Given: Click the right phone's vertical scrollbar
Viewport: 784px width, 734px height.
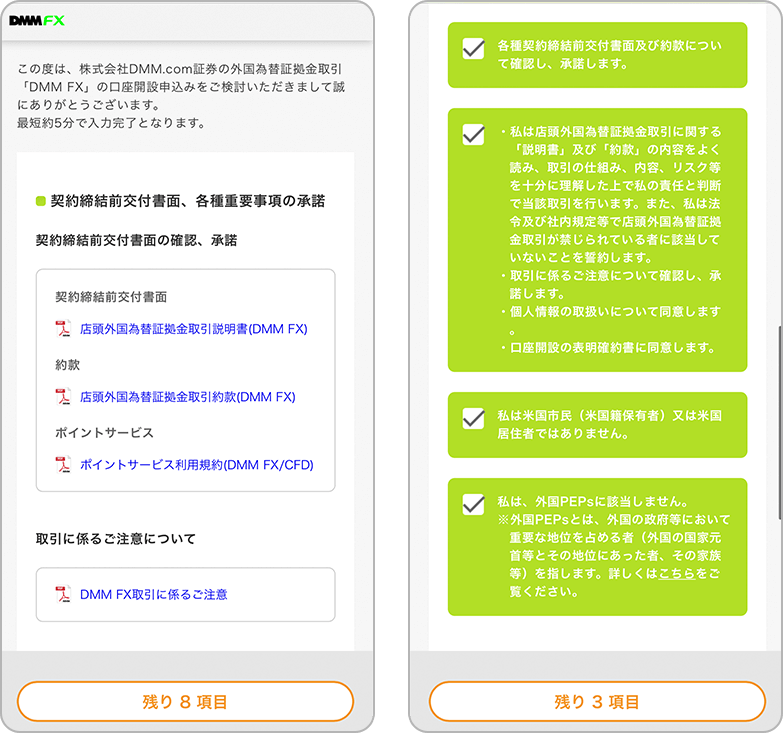Looking at the screenshot, I should pos(780,422).
